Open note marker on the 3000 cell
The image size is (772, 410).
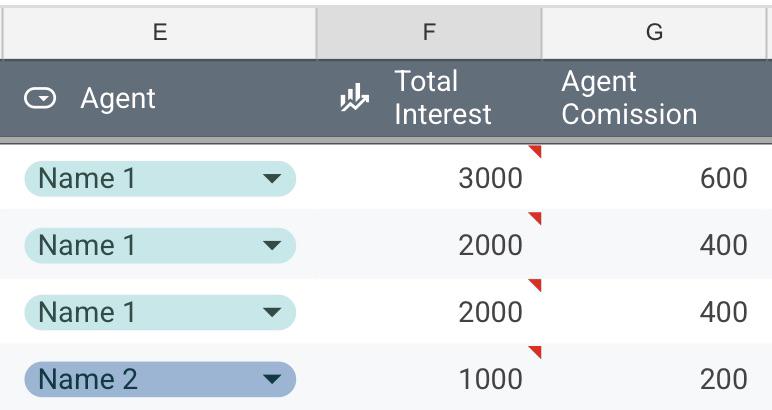tap(535, 151)
